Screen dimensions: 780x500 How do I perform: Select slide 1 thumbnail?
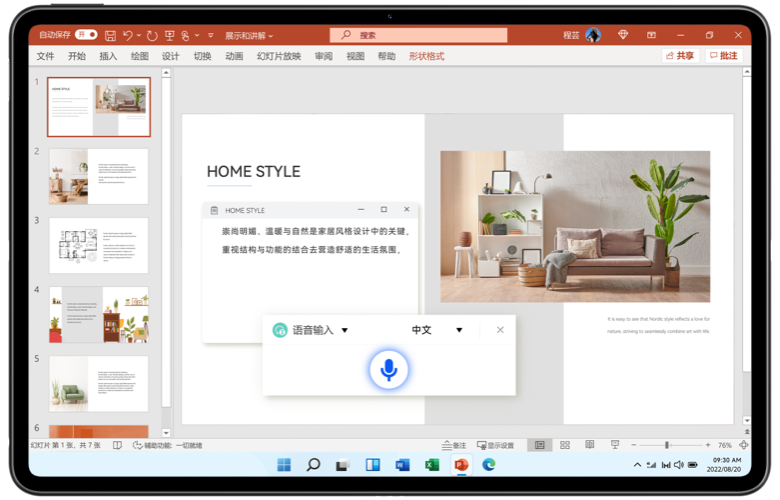(98, 107)
